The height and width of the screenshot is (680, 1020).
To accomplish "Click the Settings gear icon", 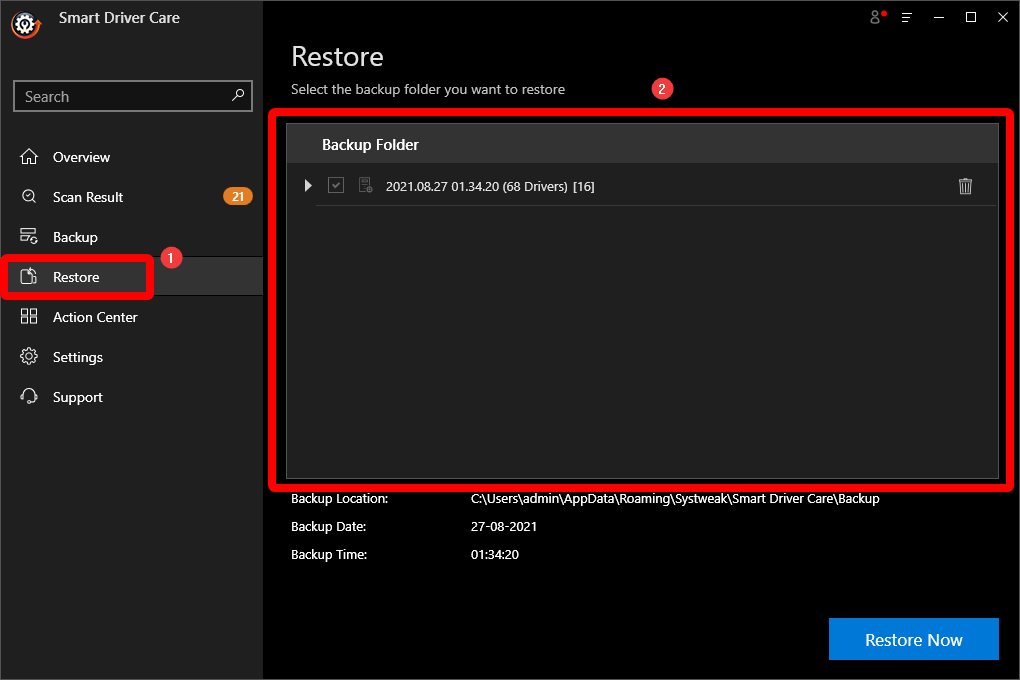I will [x=29, y=357].
